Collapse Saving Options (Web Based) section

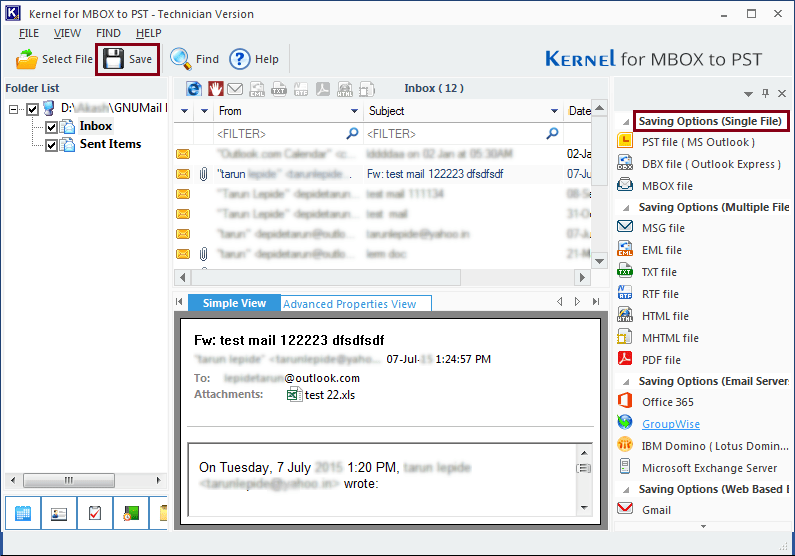626,490
